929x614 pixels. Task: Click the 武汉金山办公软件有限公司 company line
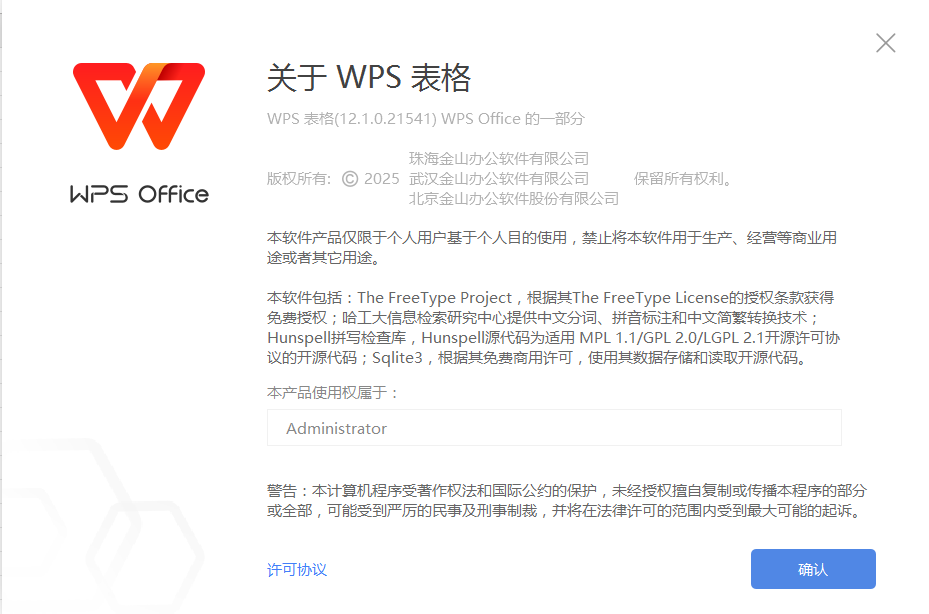pos(499,178)
